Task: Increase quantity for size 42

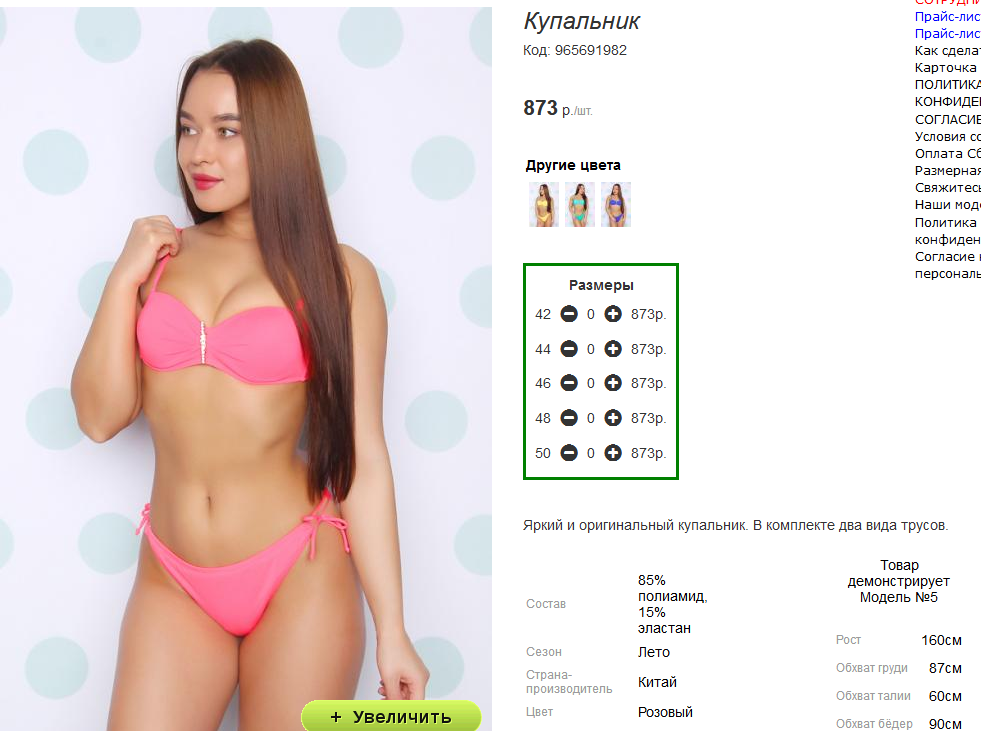Action: coord(612,314)
